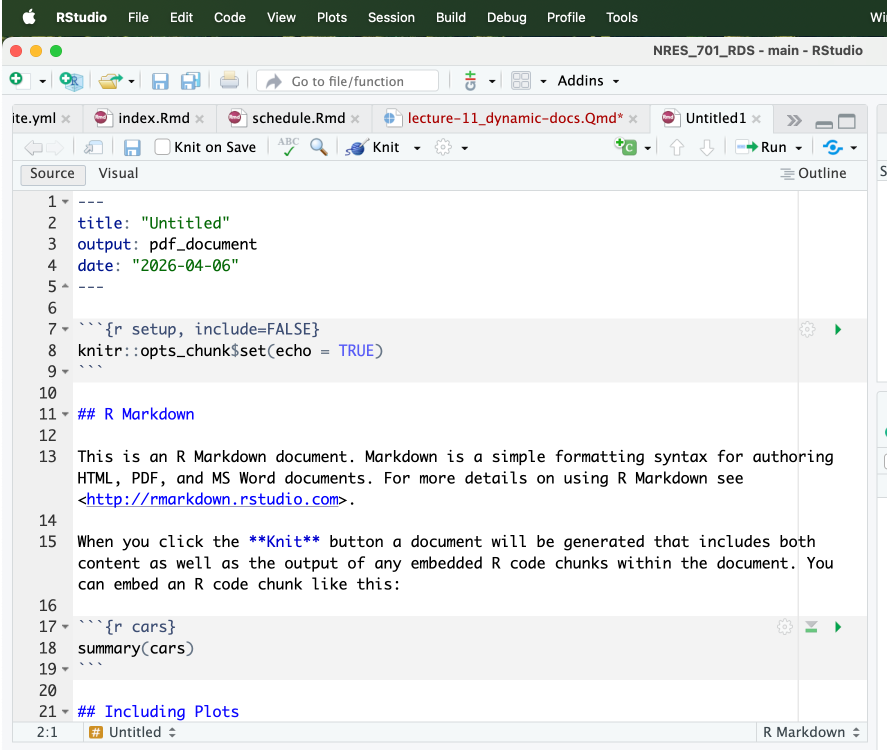Open the rmarkdown.rstudio.com link

(212, 499)
